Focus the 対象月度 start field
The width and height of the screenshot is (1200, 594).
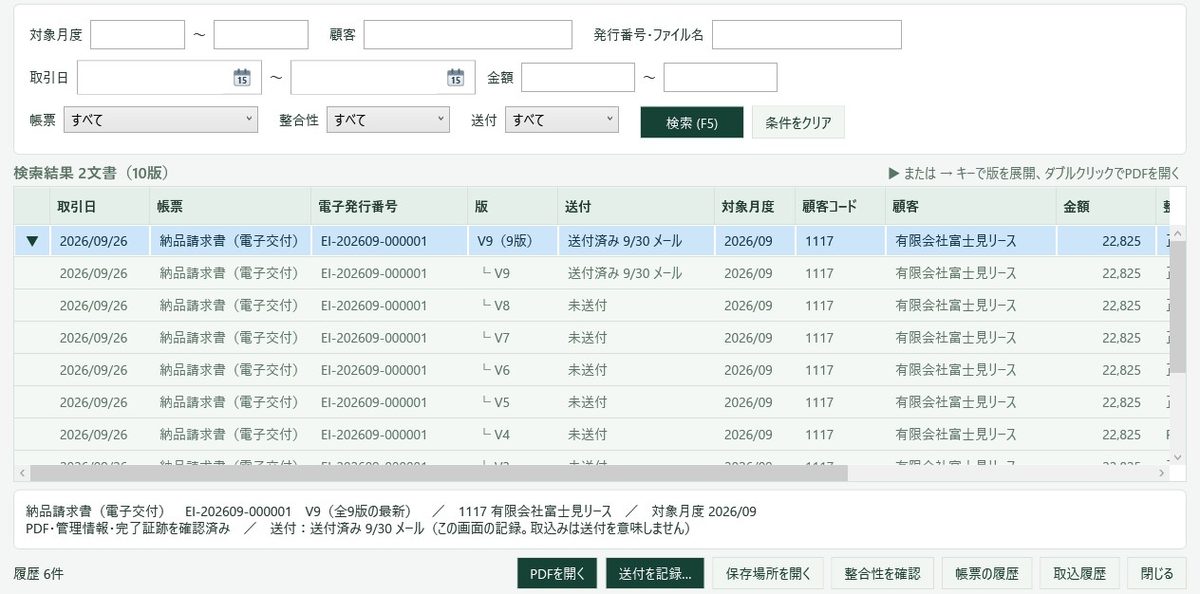tap(138, 34)
